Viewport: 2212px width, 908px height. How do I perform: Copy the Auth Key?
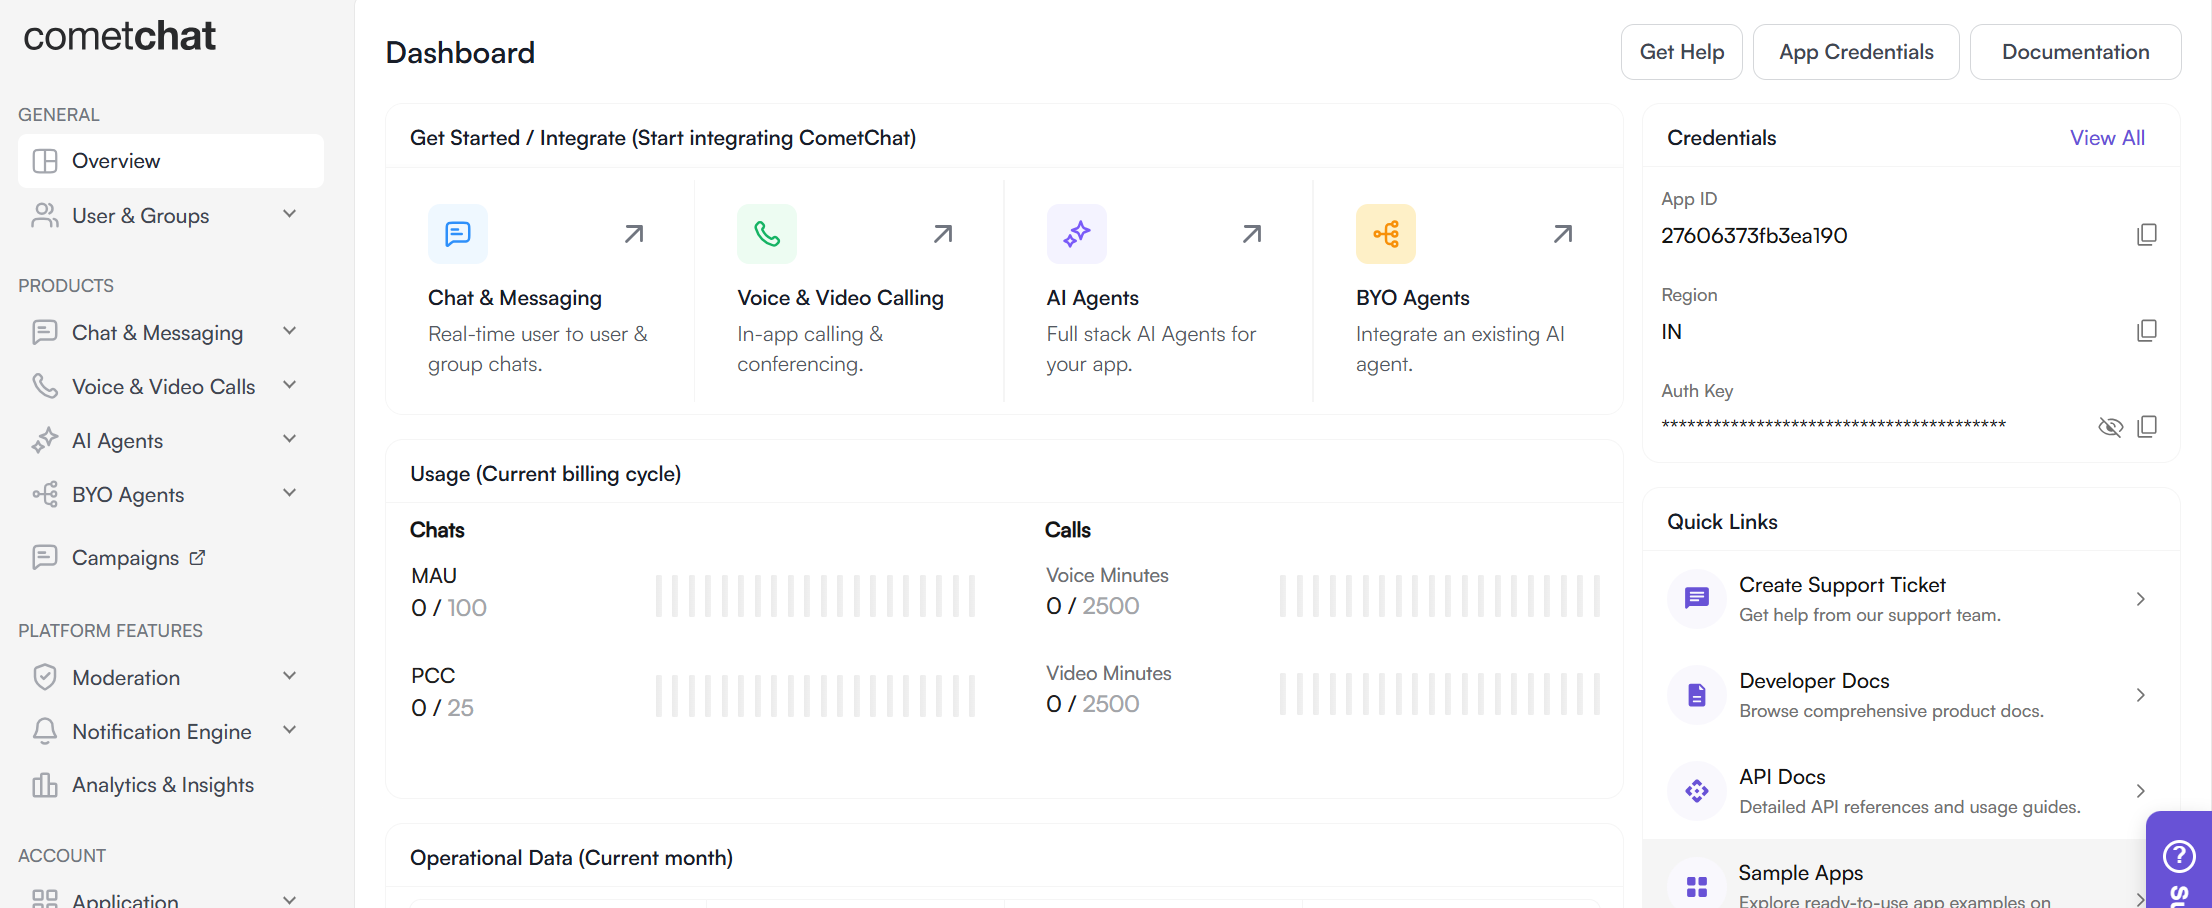2147,427
